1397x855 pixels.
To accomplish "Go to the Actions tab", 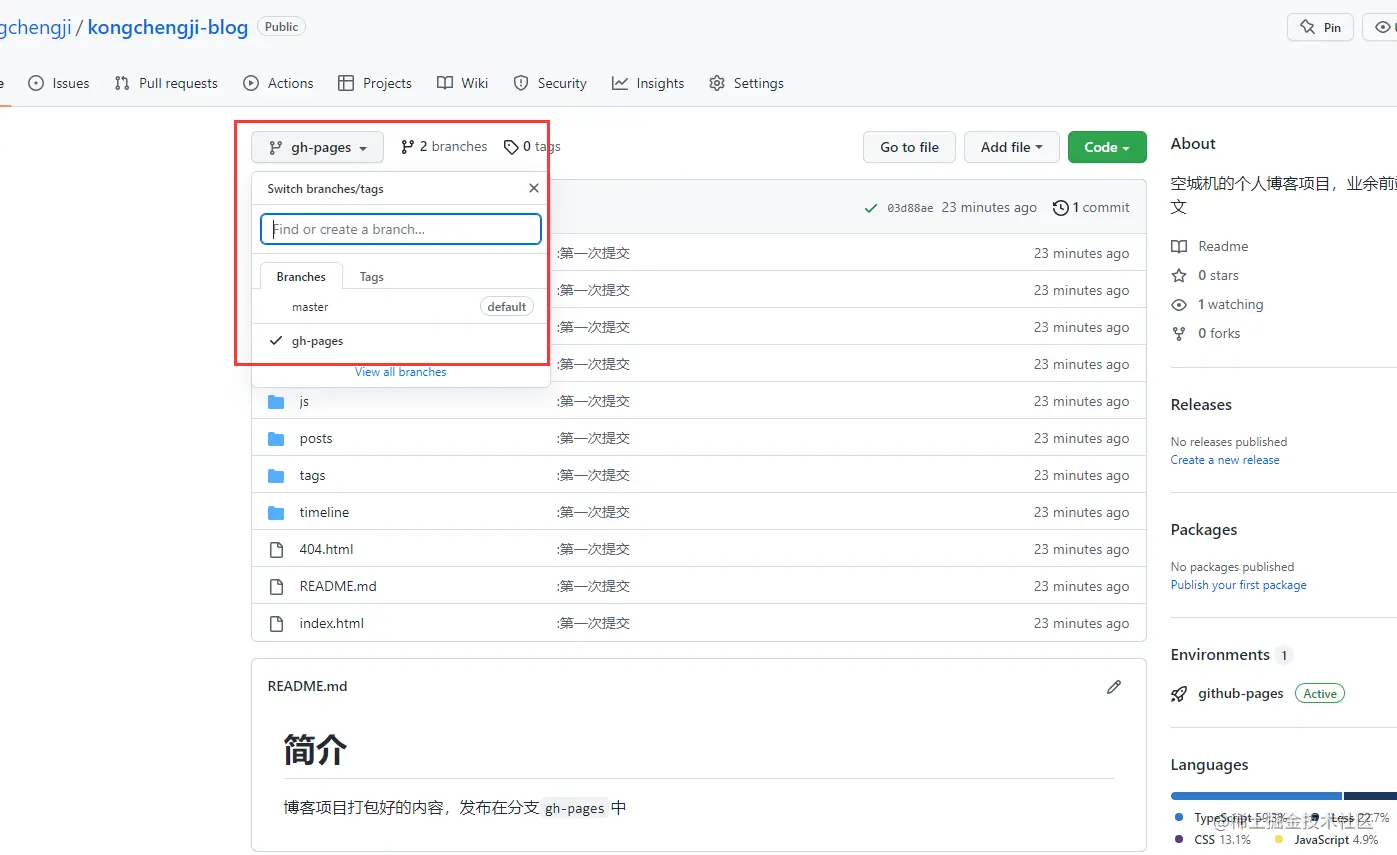I will (279, 83).
